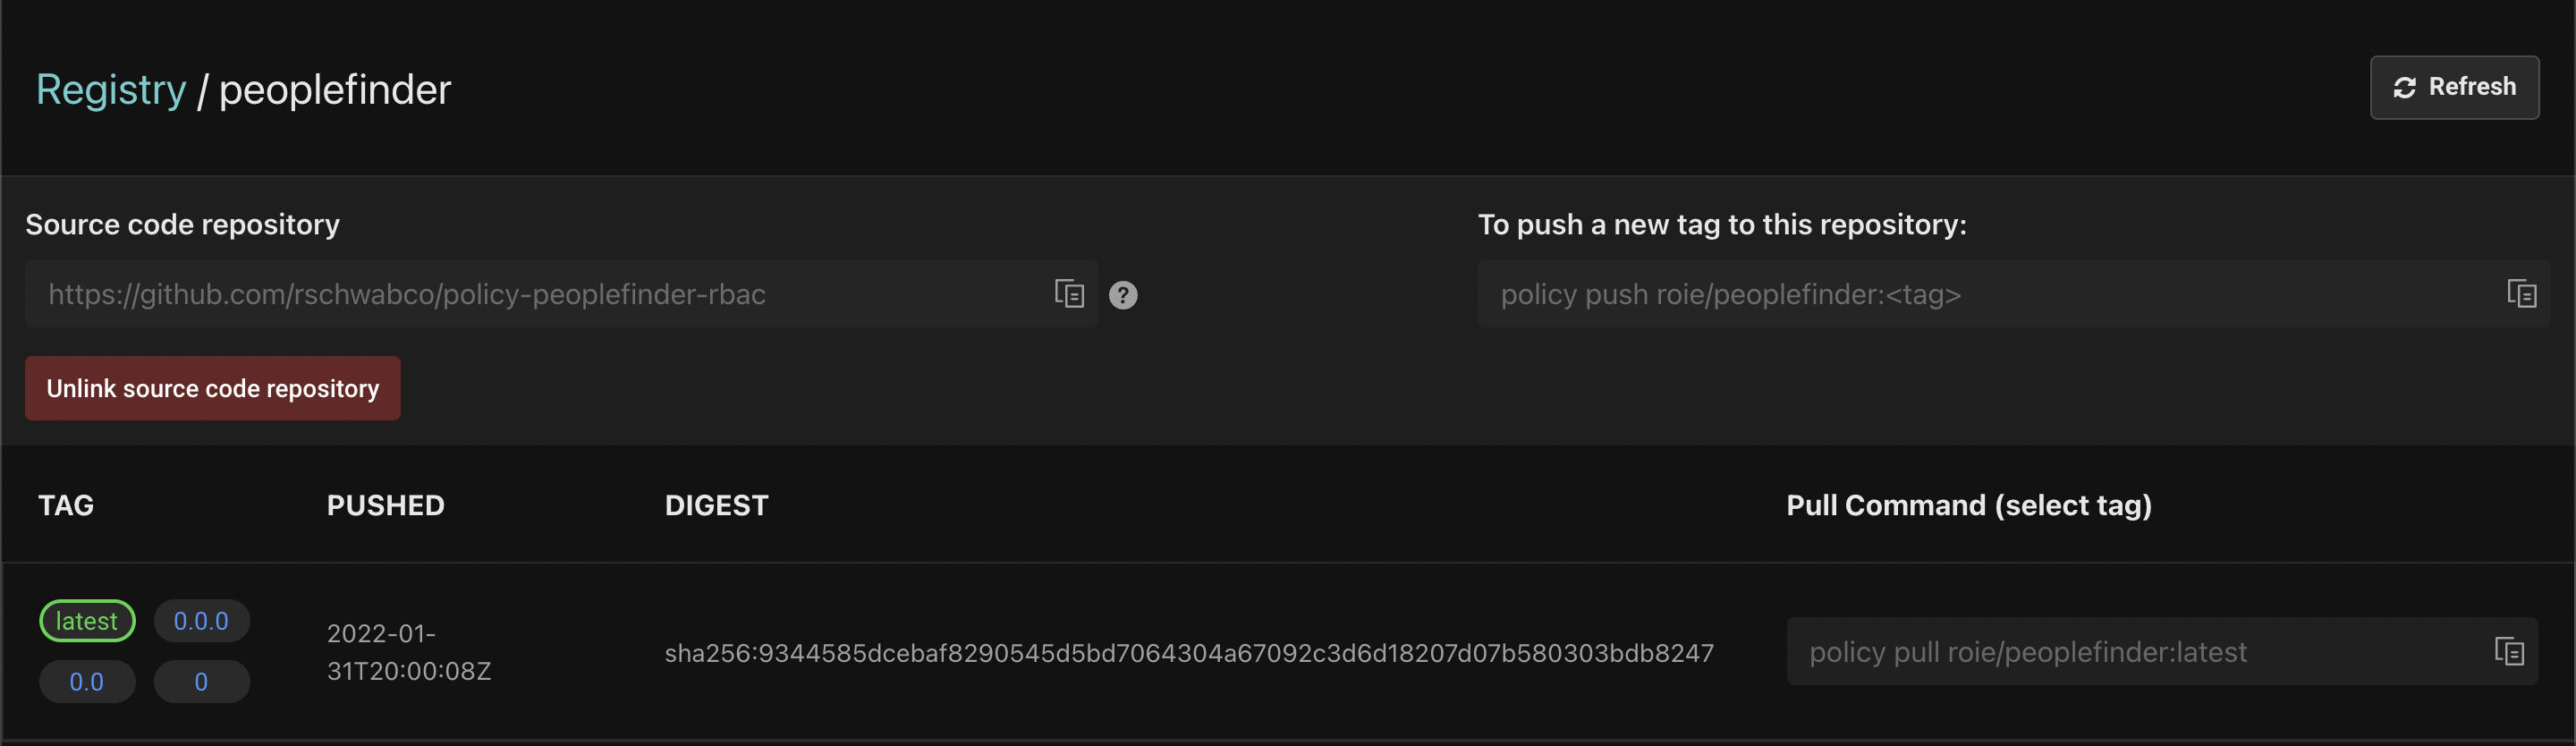Select the 0.0 tag
The height and width of the screenshot is (746, 2576).
[x=87, y=682]
